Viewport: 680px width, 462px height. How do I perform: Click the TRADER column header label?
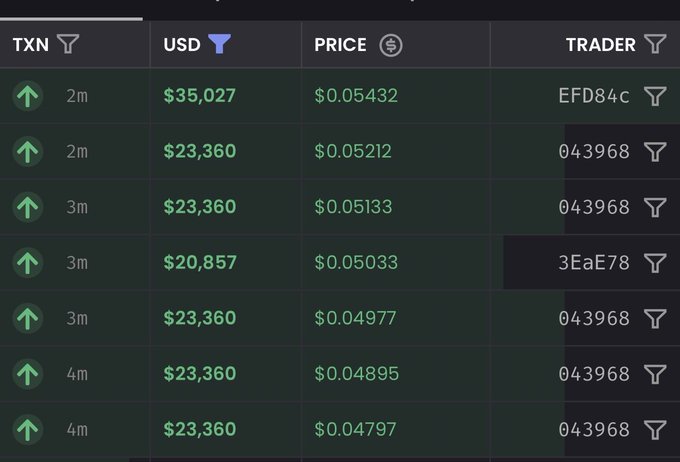coord(601,45)
